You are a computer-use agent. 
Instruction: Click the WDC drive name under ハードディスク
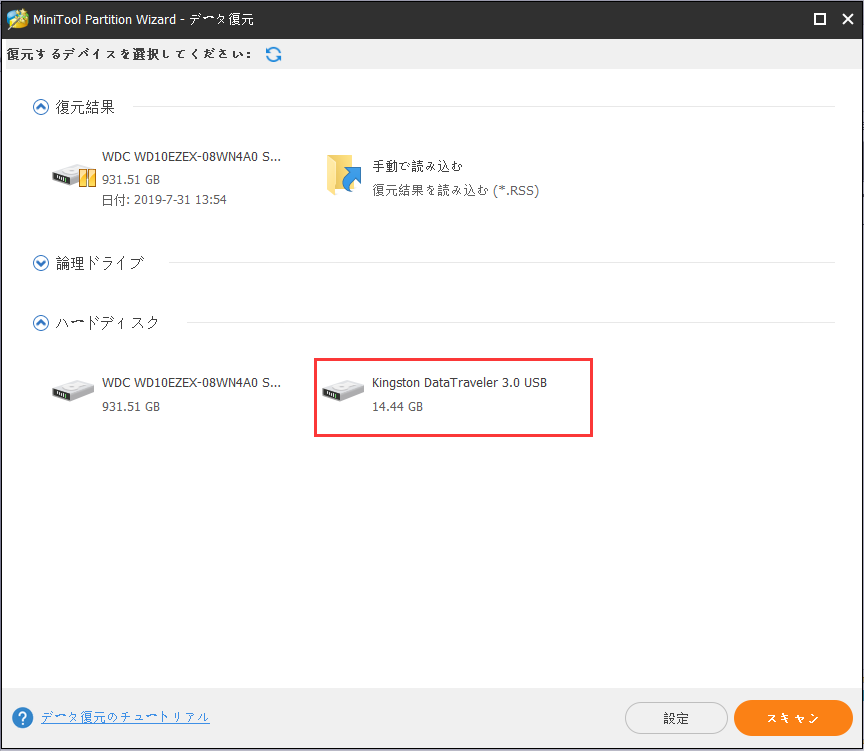coord(191,382)
